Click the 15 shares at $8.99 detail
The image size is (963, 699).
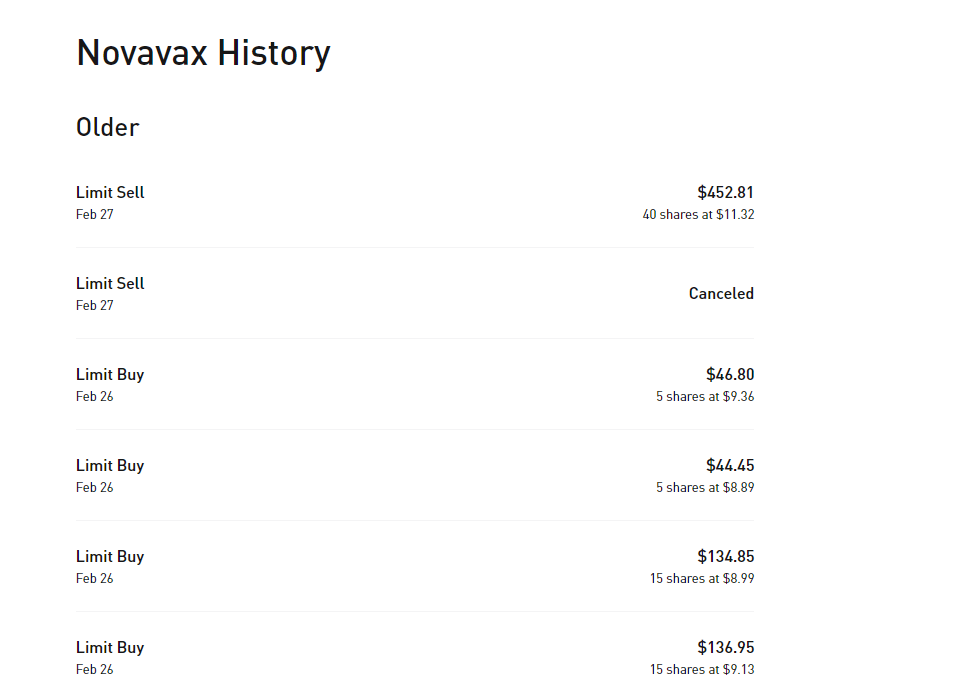(x=701, y=578)
